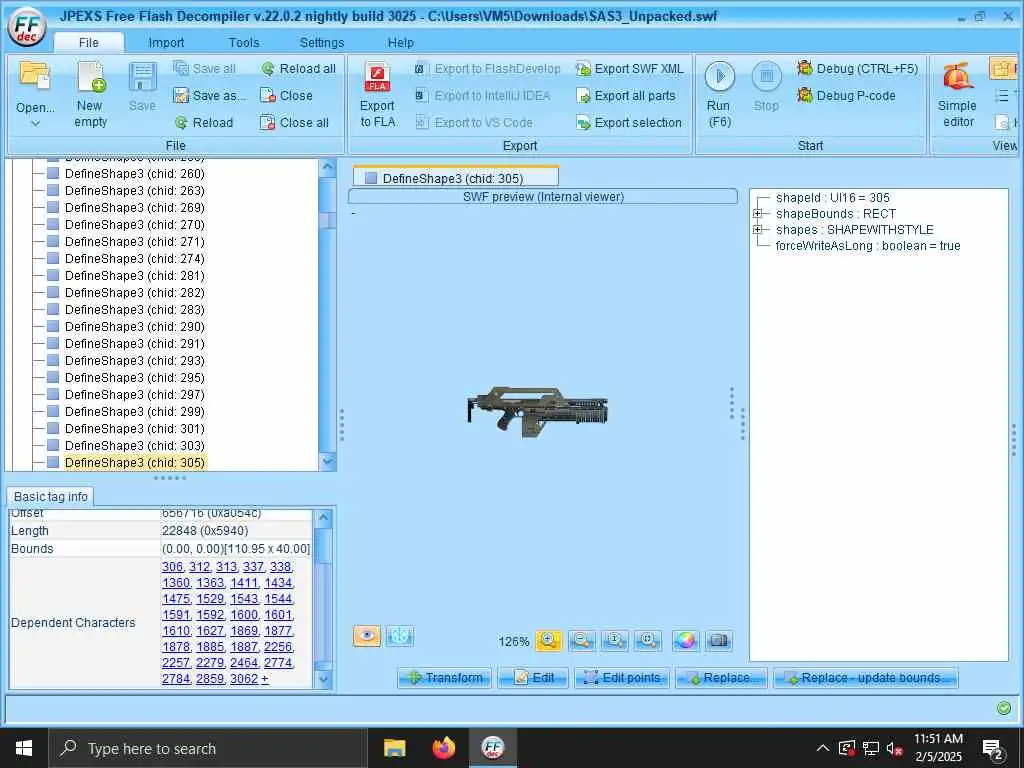Select DefineShape3 (chid: 290) in tree

pyautogui.click(x=135, y=327)
